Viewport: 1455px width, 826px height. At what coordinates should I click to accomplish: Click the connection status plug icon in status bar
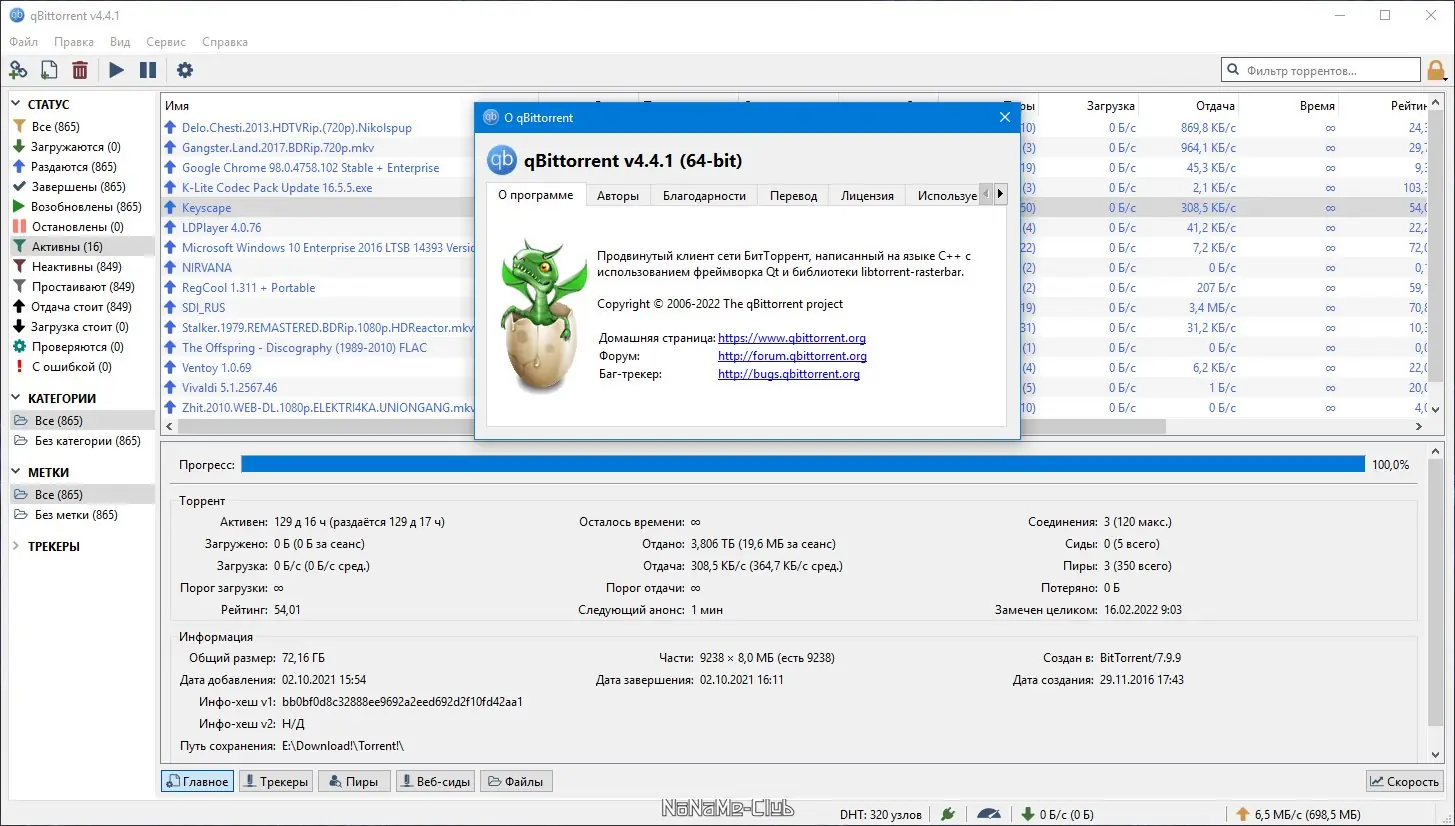coord(948,813)
